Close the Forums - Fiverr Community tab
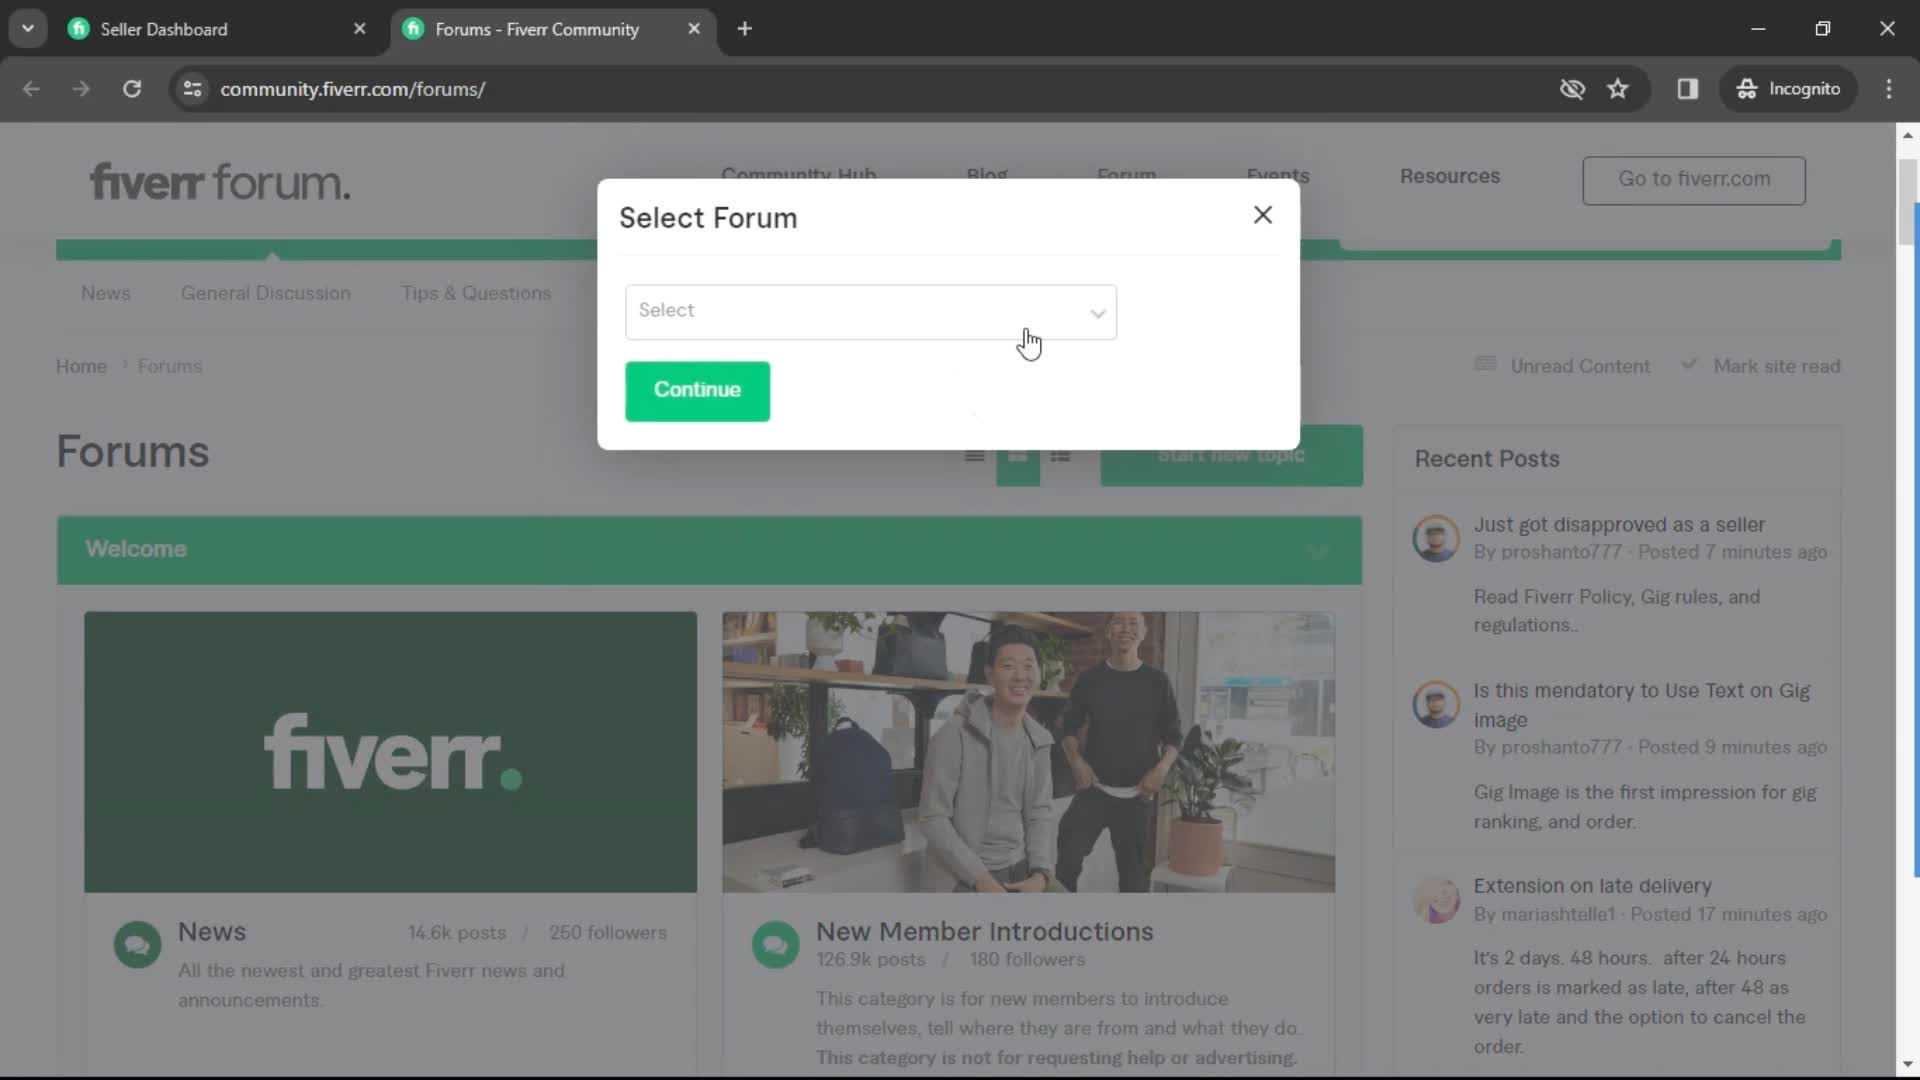1920x1080 pixels. pyautogui.click(x=694, y=29)
